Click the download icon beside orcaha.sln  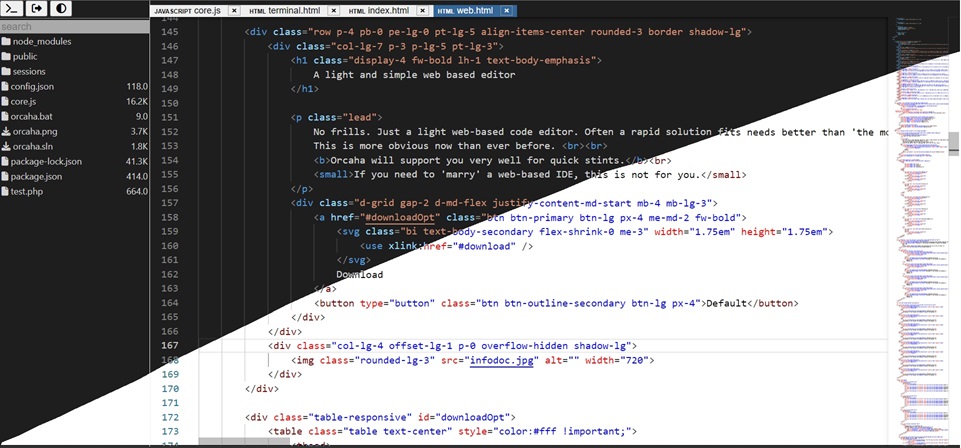pos(6,146)
